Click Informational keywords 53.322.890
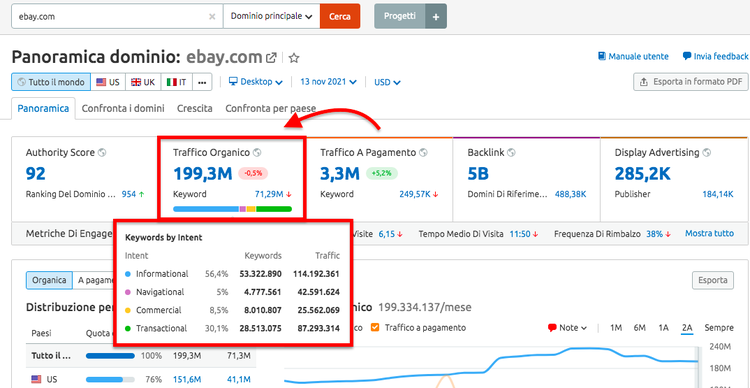 click(x=260, y=274)
